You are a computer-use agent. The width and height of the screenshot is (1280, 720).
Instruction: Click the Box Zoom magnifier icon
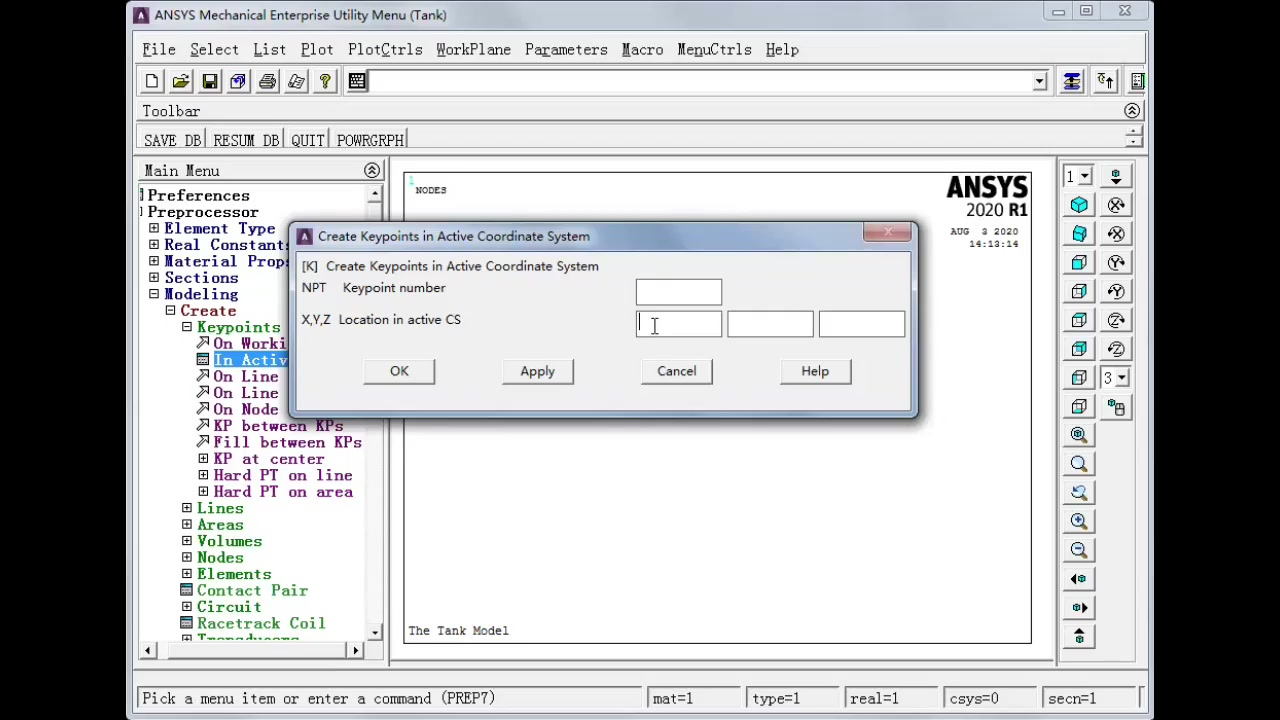click(x=1079, y=464)
